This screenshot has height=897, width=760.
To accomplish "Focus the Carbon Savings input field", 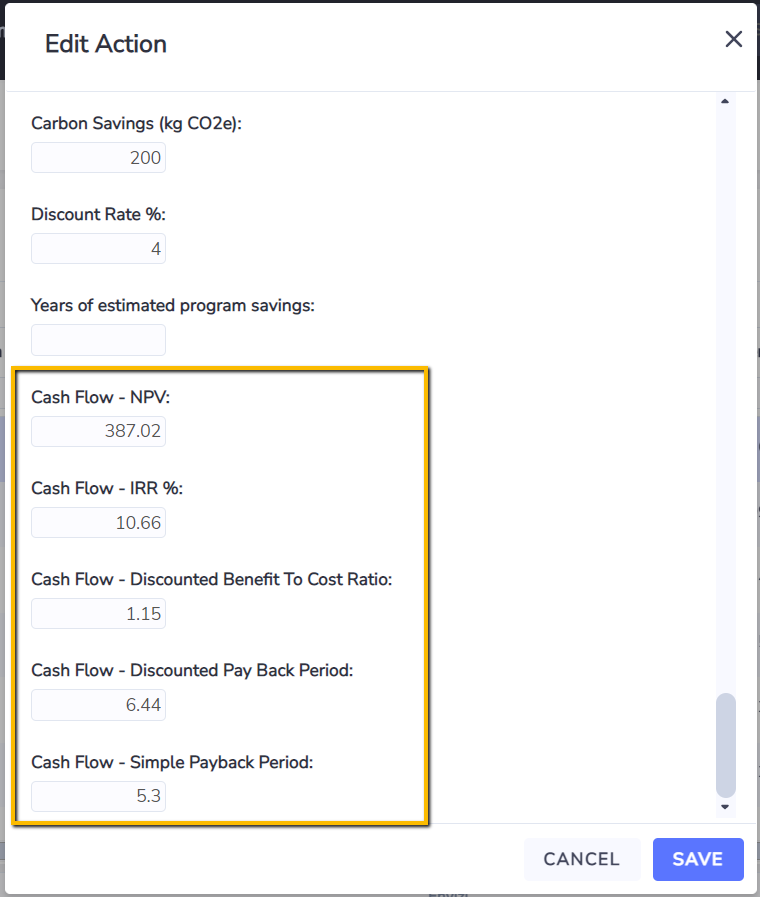I will pos(98,157).
